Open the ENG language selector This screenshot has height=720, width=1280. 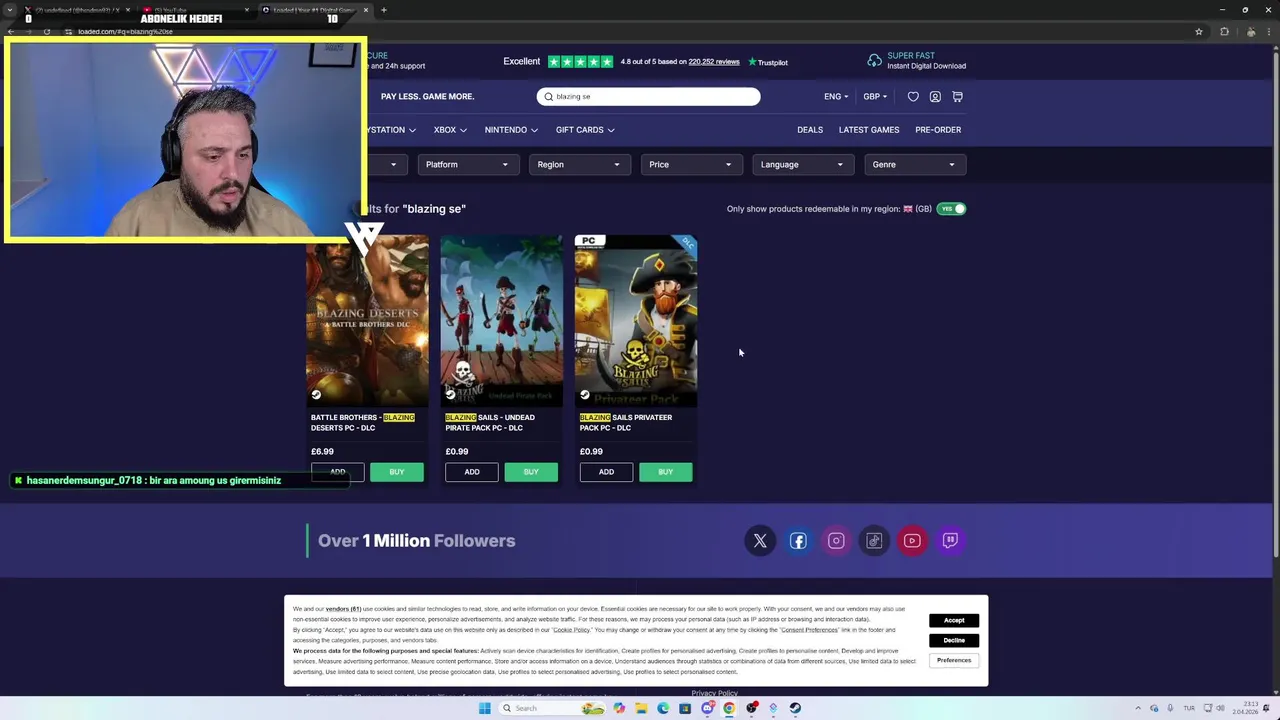coord(836,97)
